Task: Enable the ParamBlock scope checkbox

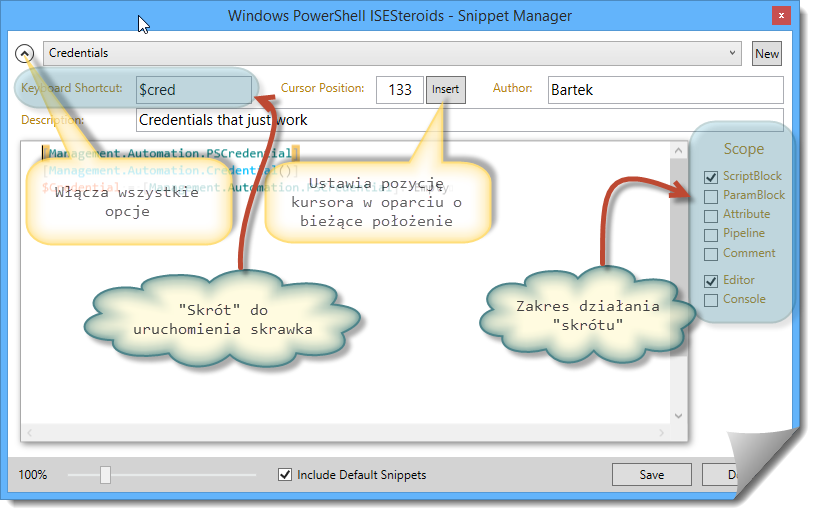Action: (711, 196)
